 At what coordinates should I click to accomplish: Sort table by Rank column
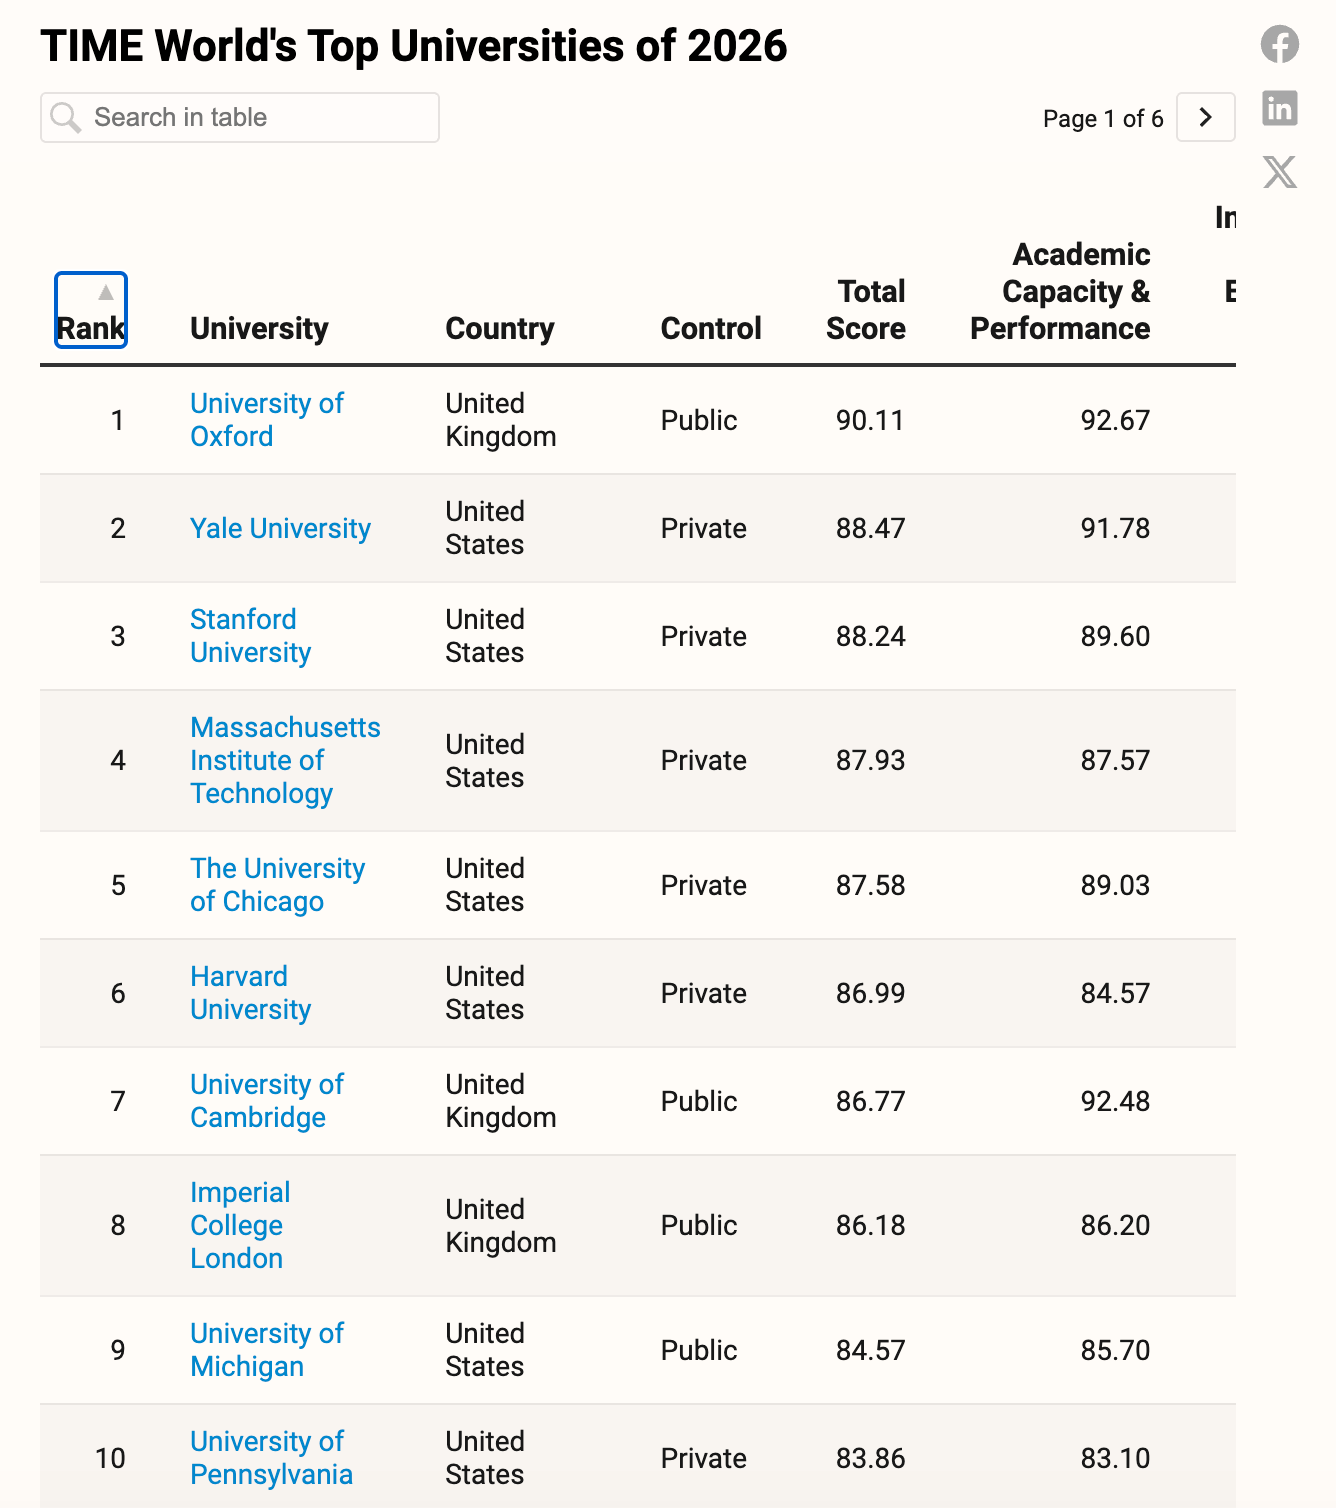tap(91, 311)
